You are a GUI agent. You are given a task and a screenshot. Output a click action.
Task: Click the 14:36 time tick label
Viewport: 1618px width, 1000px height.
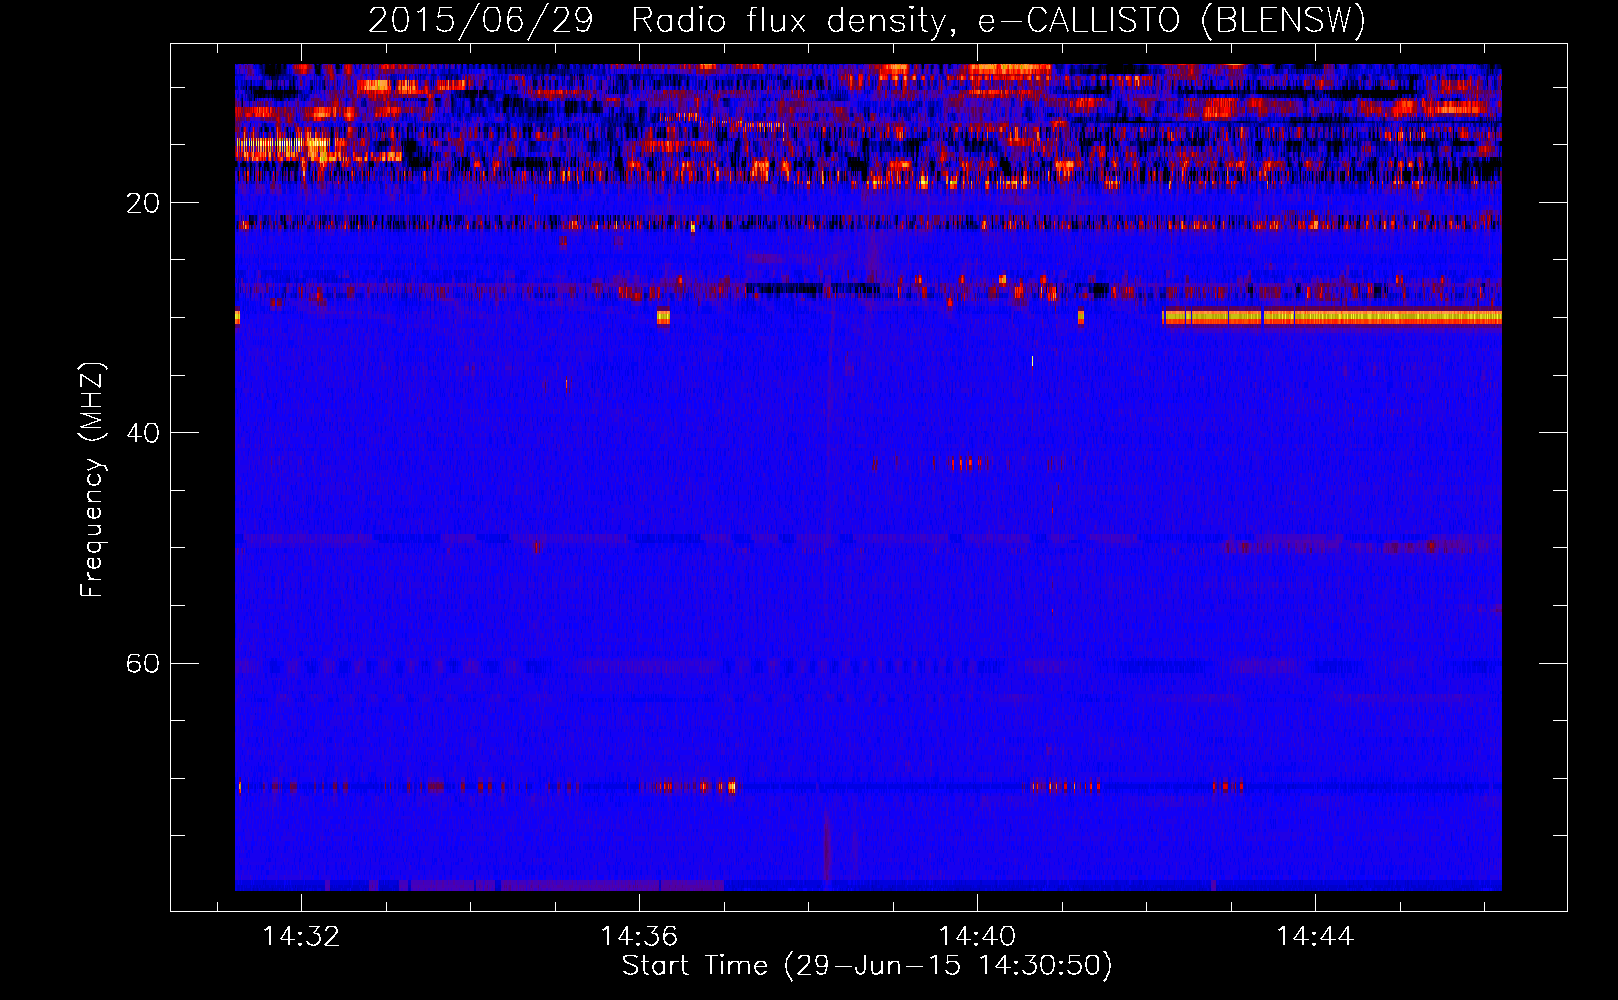pos(639,936)
